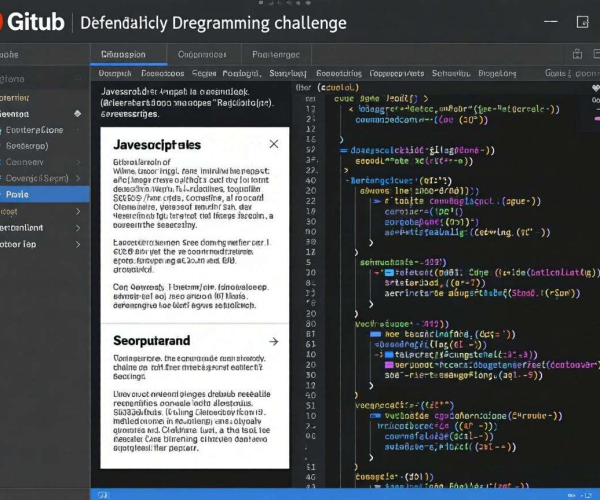
Task: Click the heart icon above the code editor
Action: point(596,88)
